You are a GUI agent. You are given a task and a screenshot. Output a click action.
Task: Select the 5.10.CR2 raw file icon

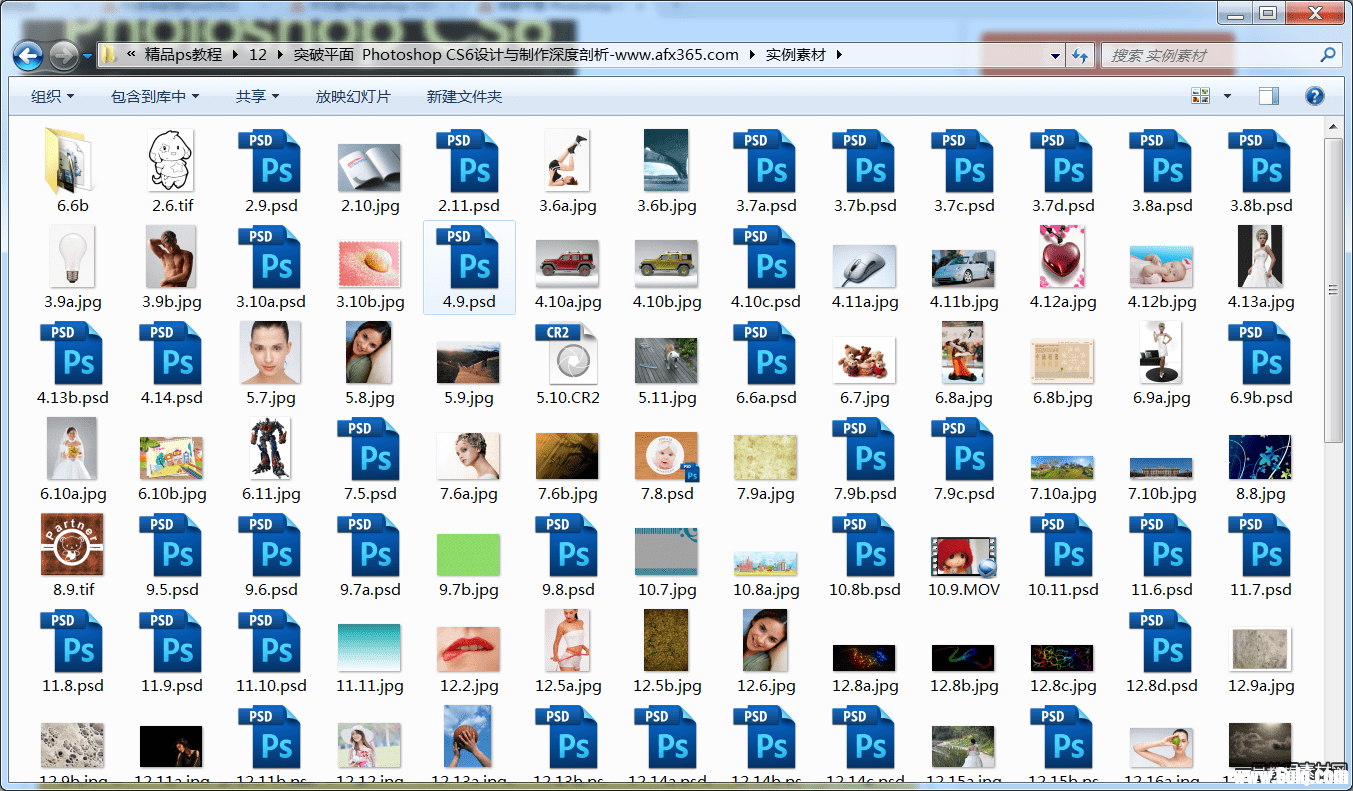(x=568, y=353)
